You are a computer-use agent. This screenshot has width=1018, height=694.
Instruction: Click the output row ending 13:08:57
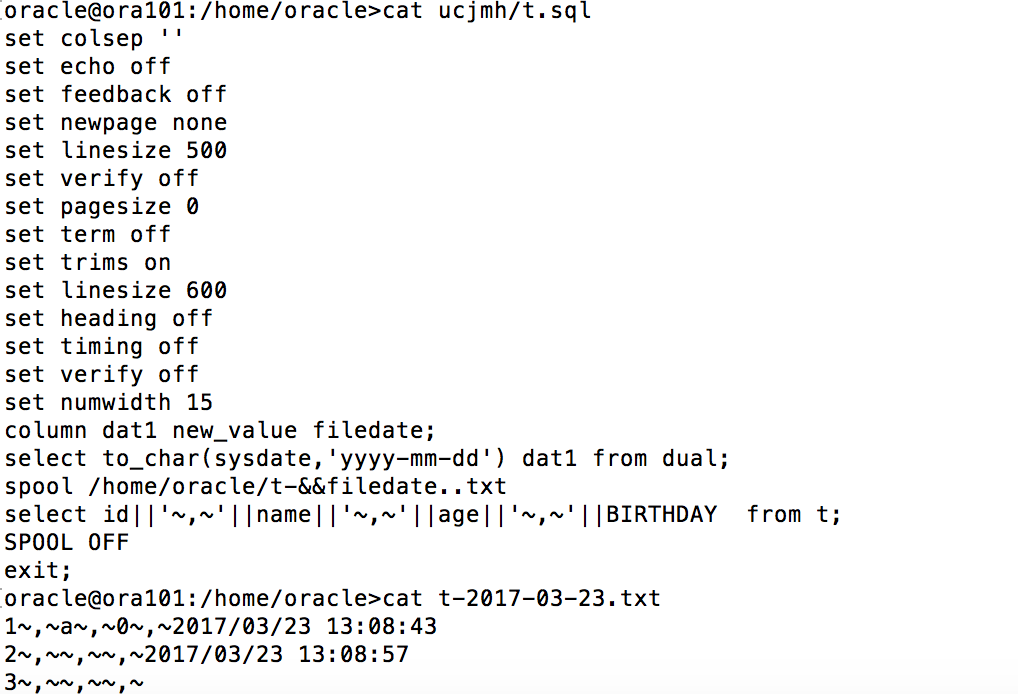206,654
